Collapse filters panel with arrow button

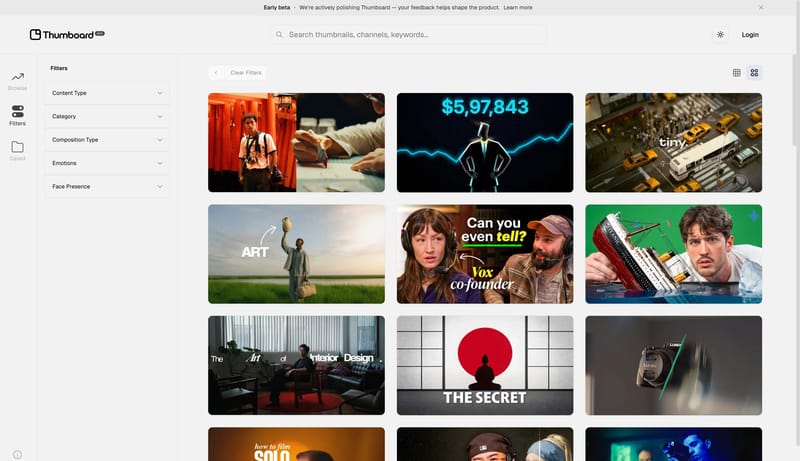[x=216, y=73]
